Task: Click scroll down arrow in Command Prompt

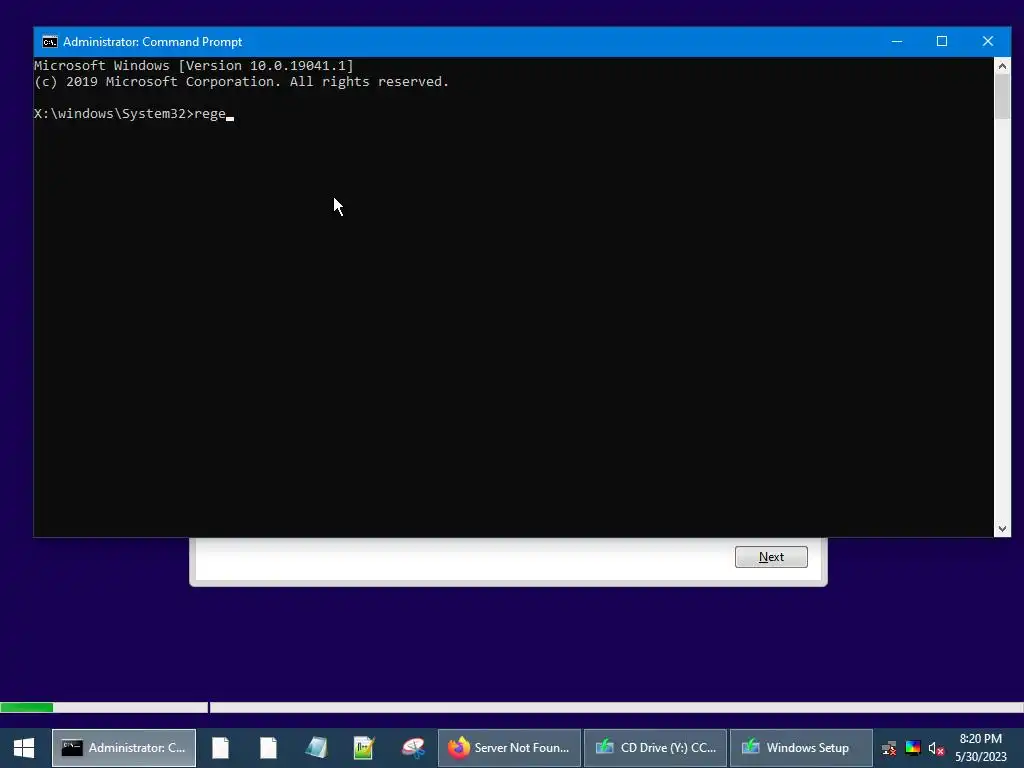Action: coord(1002,529)
